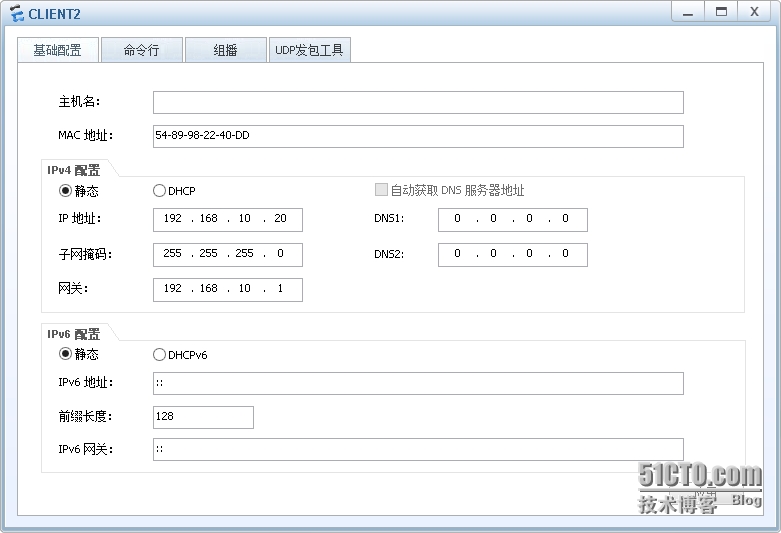The height and width of the screenshot is (533, 781).
Task: Select IPv4 静态 radio button
Action: coord(65,191)
